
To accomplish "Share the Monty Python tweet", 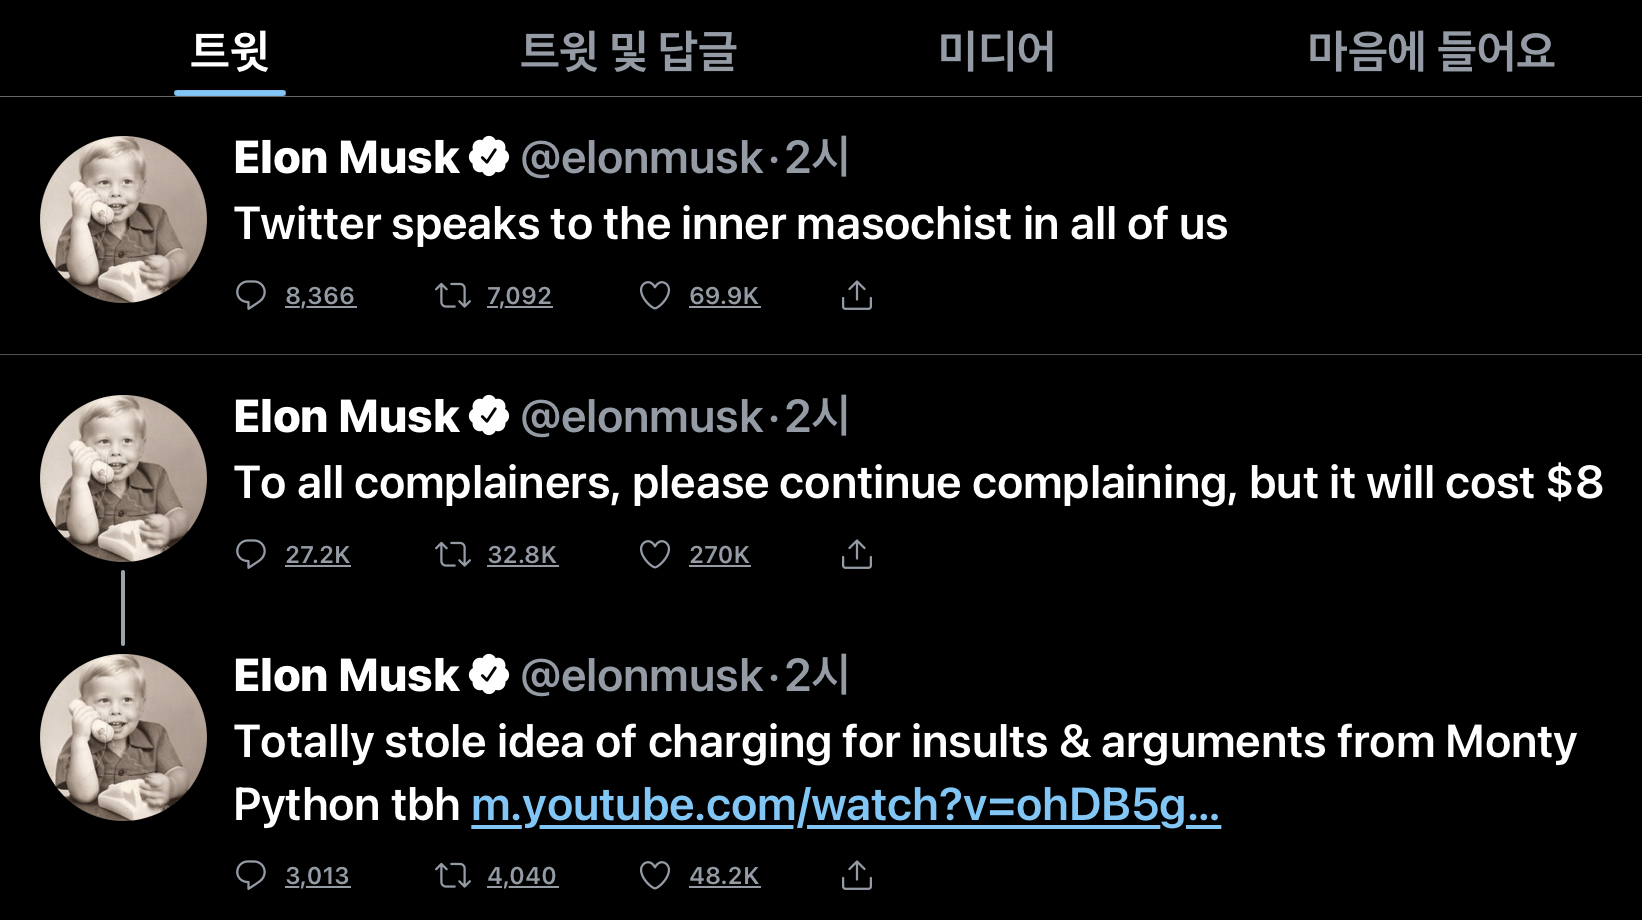I will tap(857, 875).
